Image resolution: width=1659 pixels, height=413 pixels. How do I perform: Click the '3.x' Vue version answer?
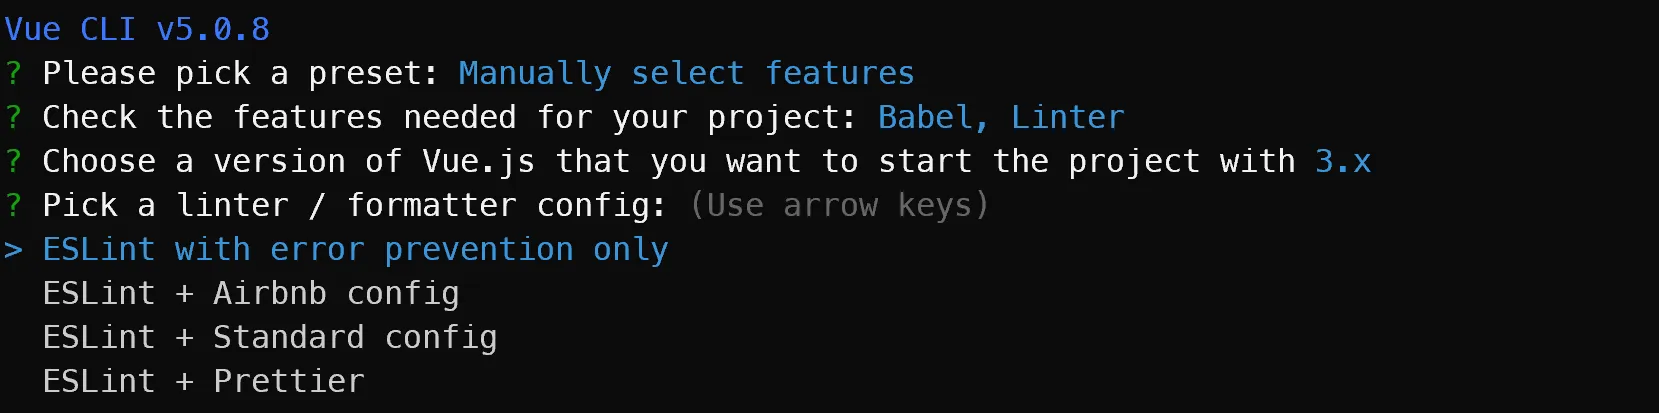(1343, 161)
